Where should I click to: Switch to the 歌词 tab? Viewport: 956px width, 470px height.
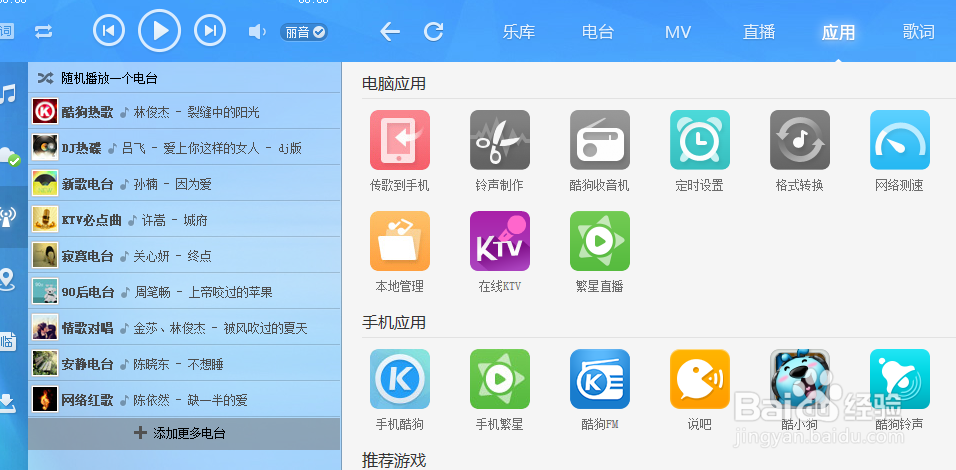(919, 32)
